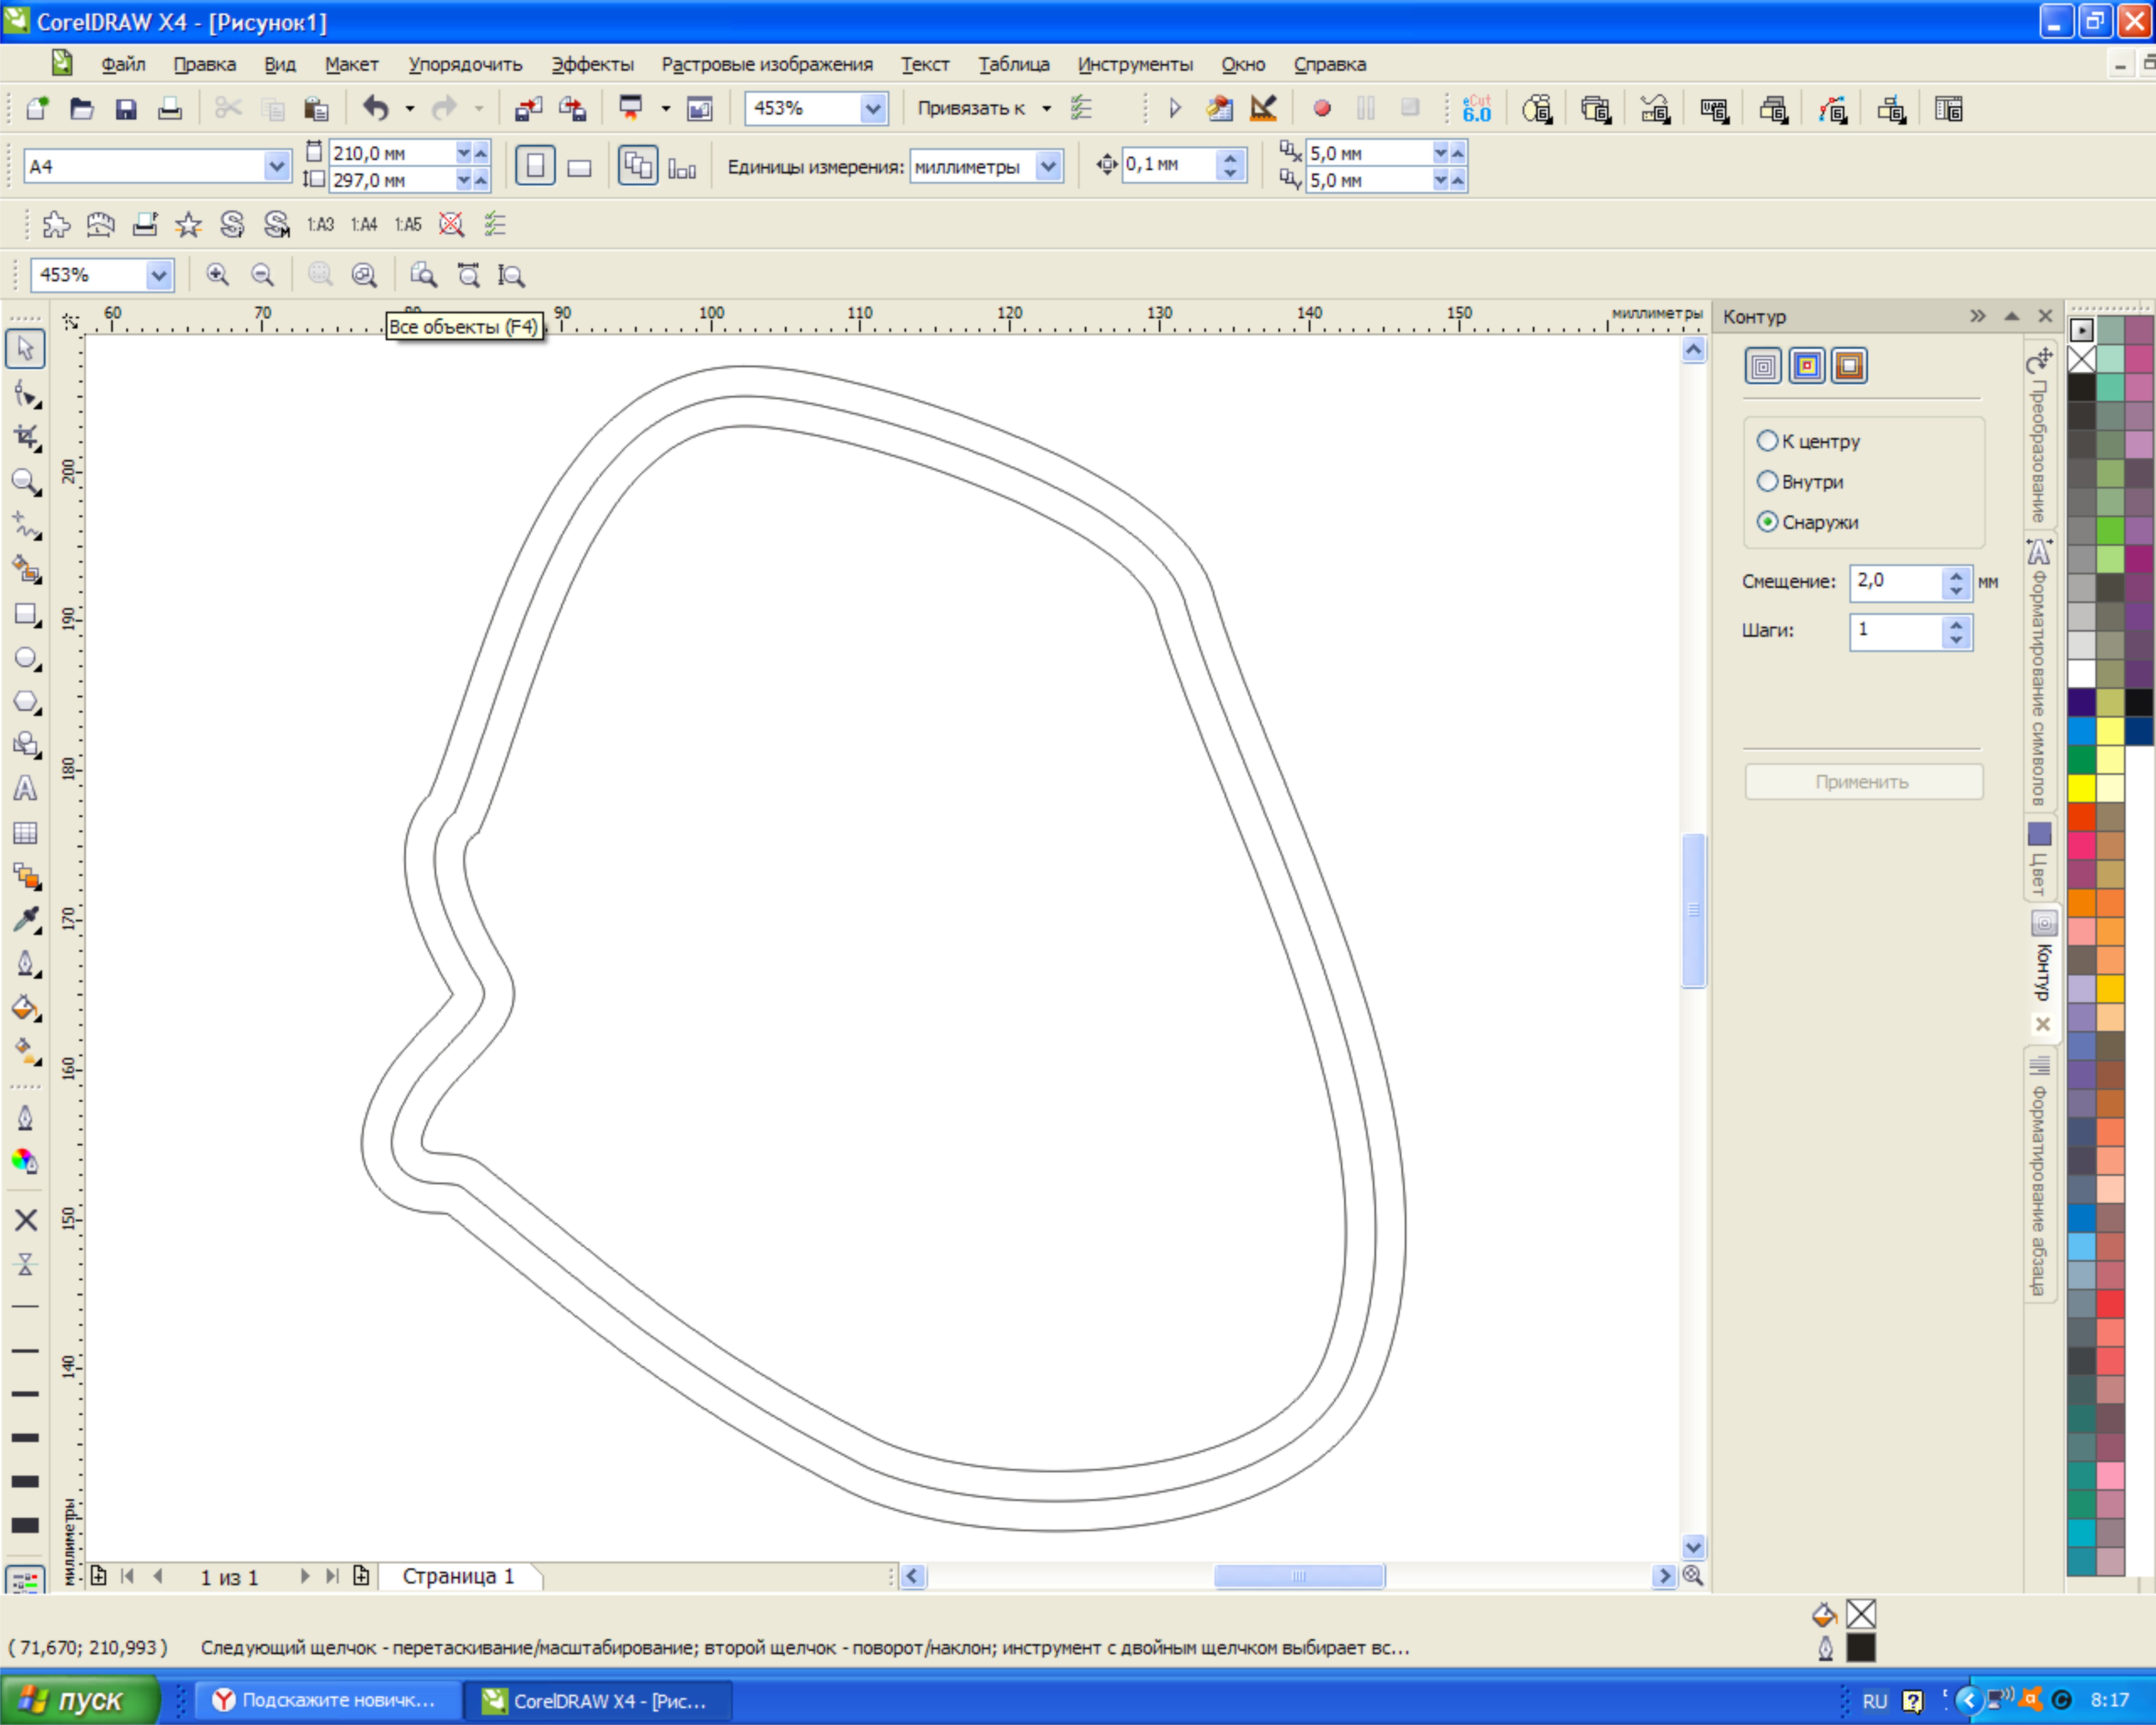Image resolution: width=2156 pixels, height=1725 pixels.
Task: Create a new document
Action: [x=37, y=108]
